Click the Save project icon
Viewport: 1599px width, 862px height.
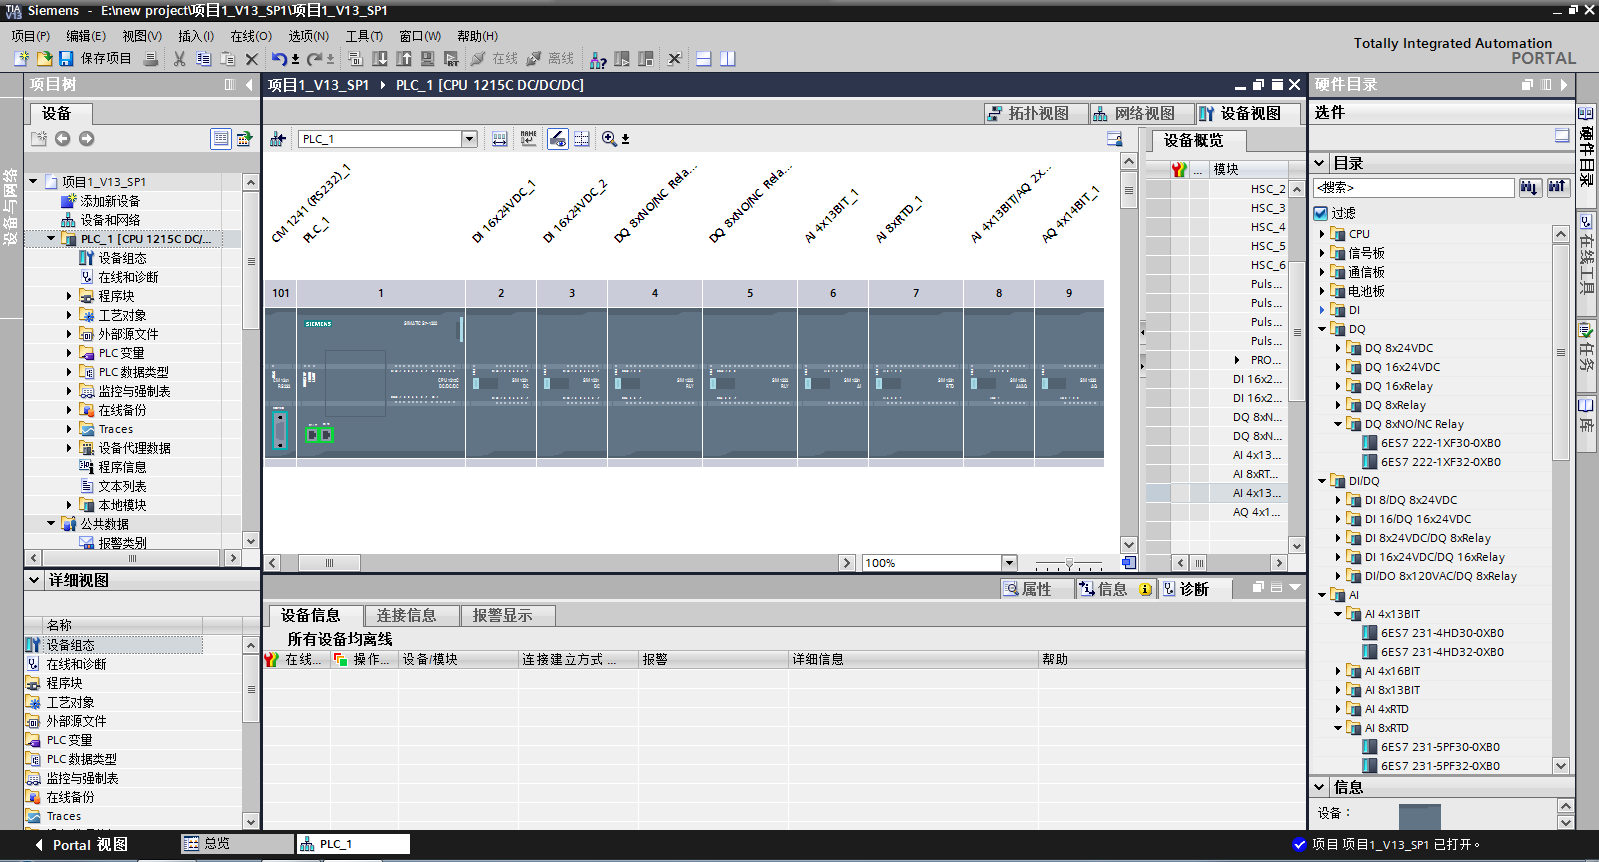point(66,59)
